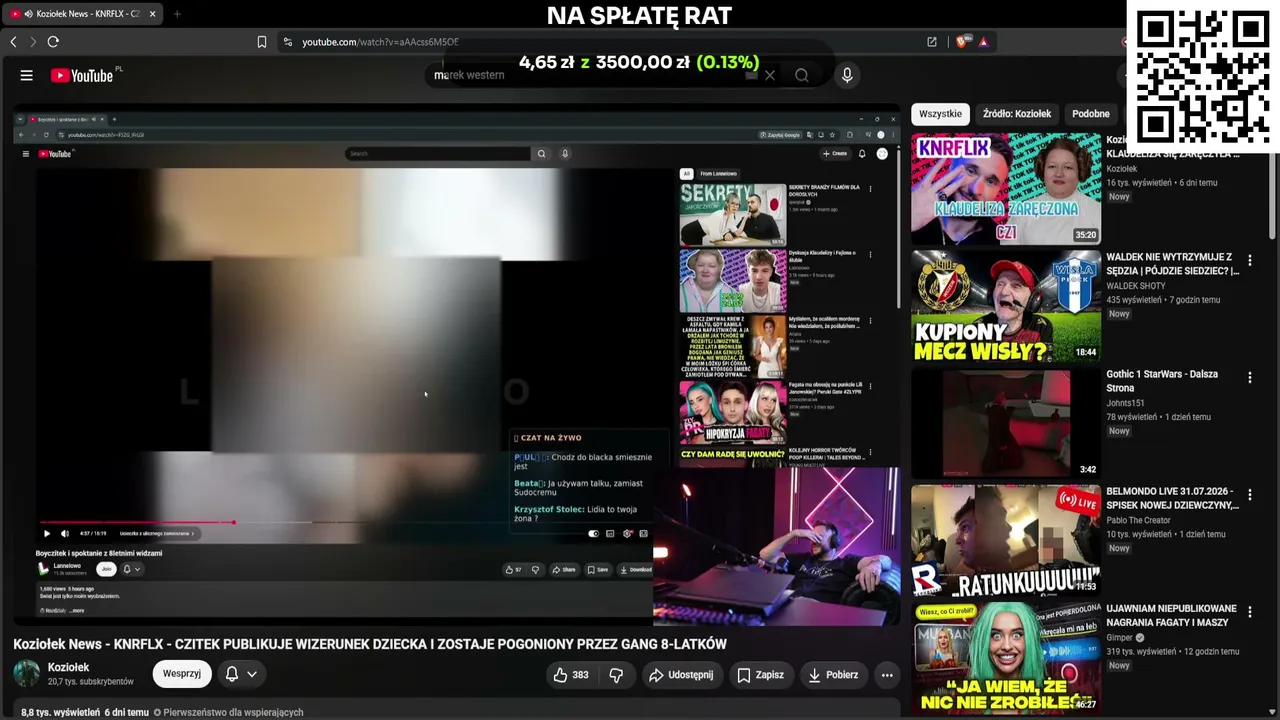Click the inner video's Share button
This screenshot has width=1280, height=720.
coord(565,570)
